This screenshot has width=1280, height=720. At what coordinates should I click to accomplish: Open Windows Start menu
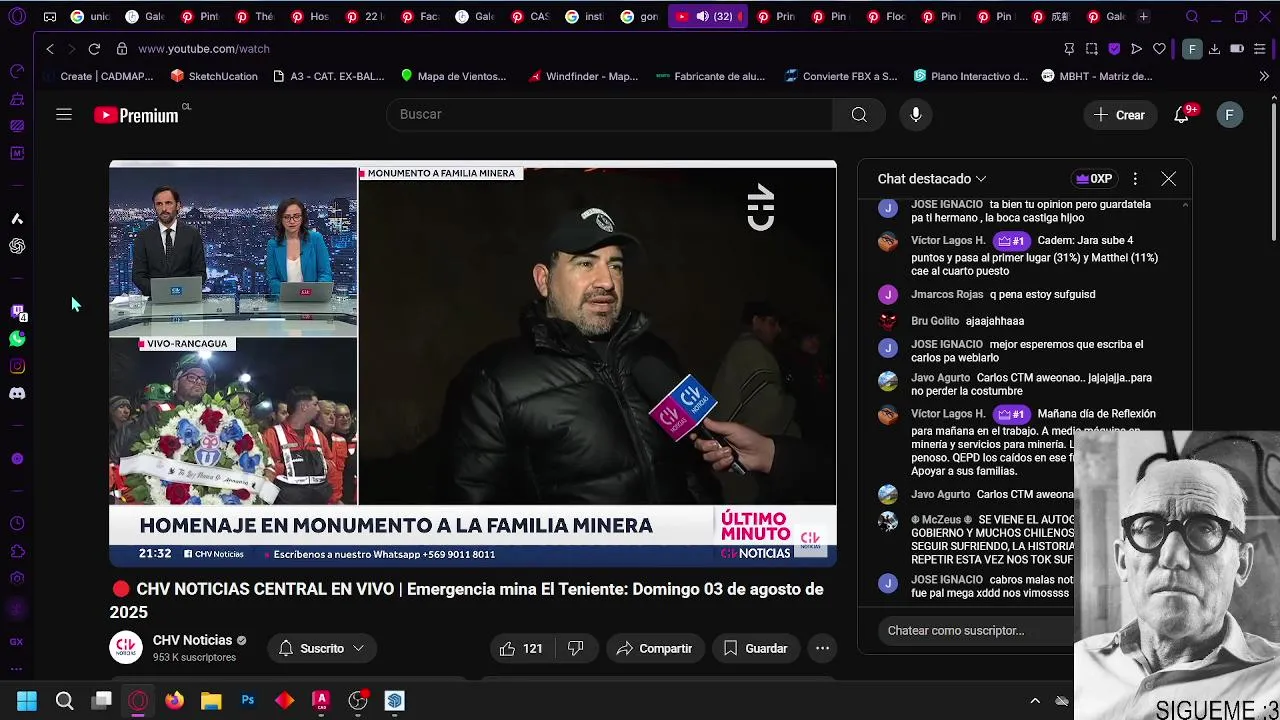tap(27, 701)
